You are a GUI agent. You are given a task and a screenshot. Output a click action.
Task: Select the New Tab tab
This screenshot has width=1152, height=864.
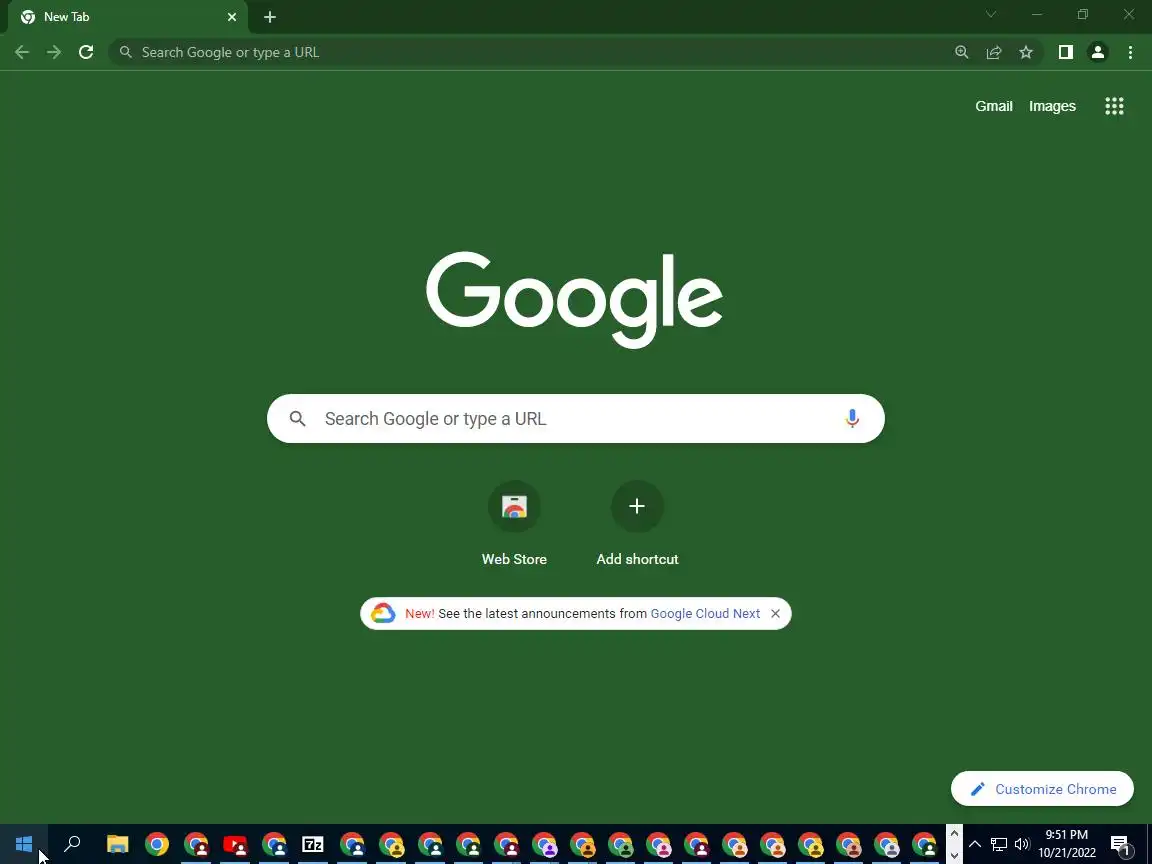pyautogui.click(x=128, y=17)
